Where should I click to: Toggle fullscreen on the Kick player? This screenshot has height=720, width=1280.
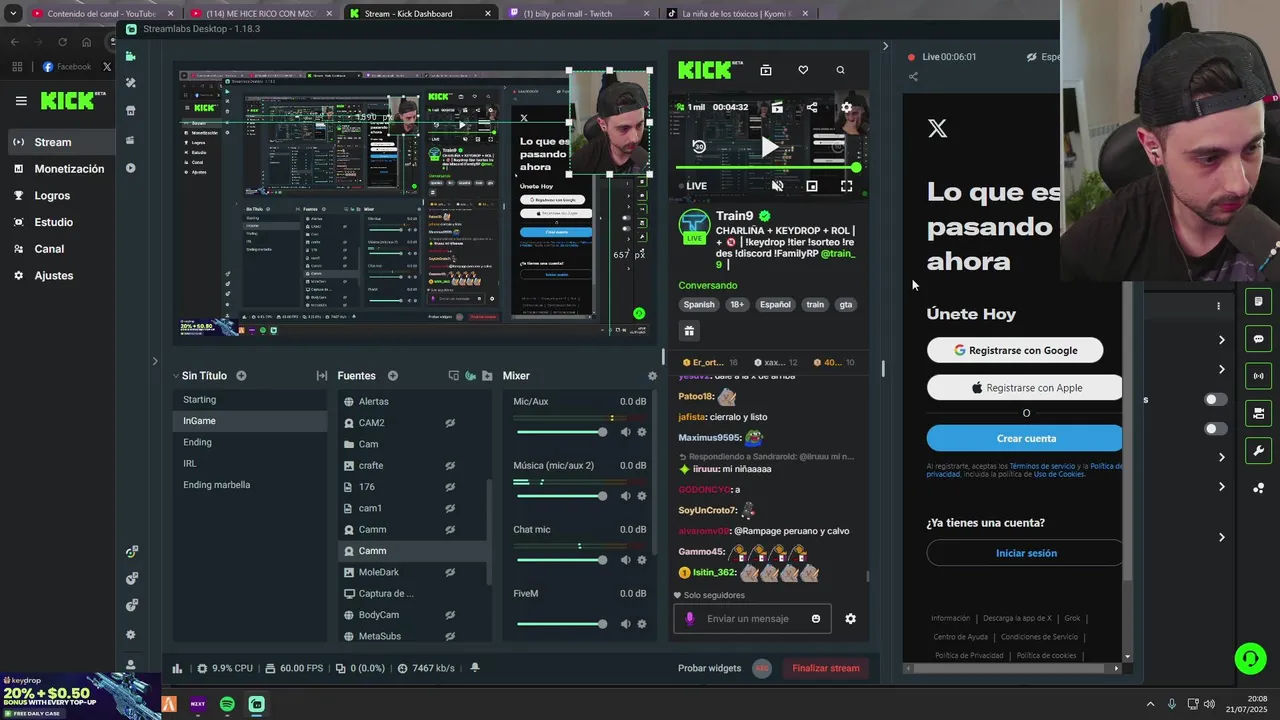pyautogui.click(x=846, y=186)
